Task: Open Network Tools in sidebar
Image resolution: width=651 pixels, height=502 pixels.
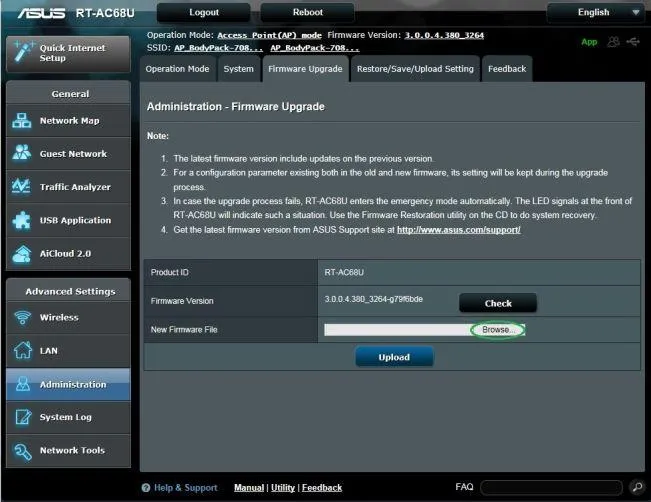Action: pyautogui.click(x=69, y=451)
